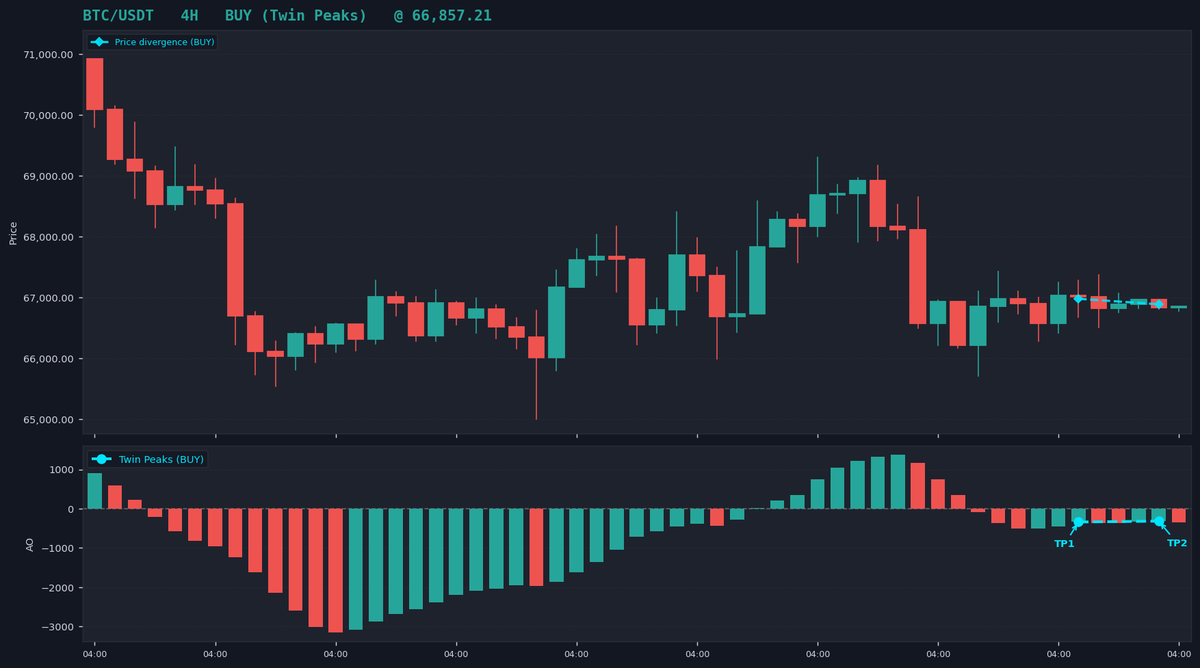This screenshot has width=1200, height=668.
Task: Click the 1000 tick on AO axis
Action: [x=62, y=470]
